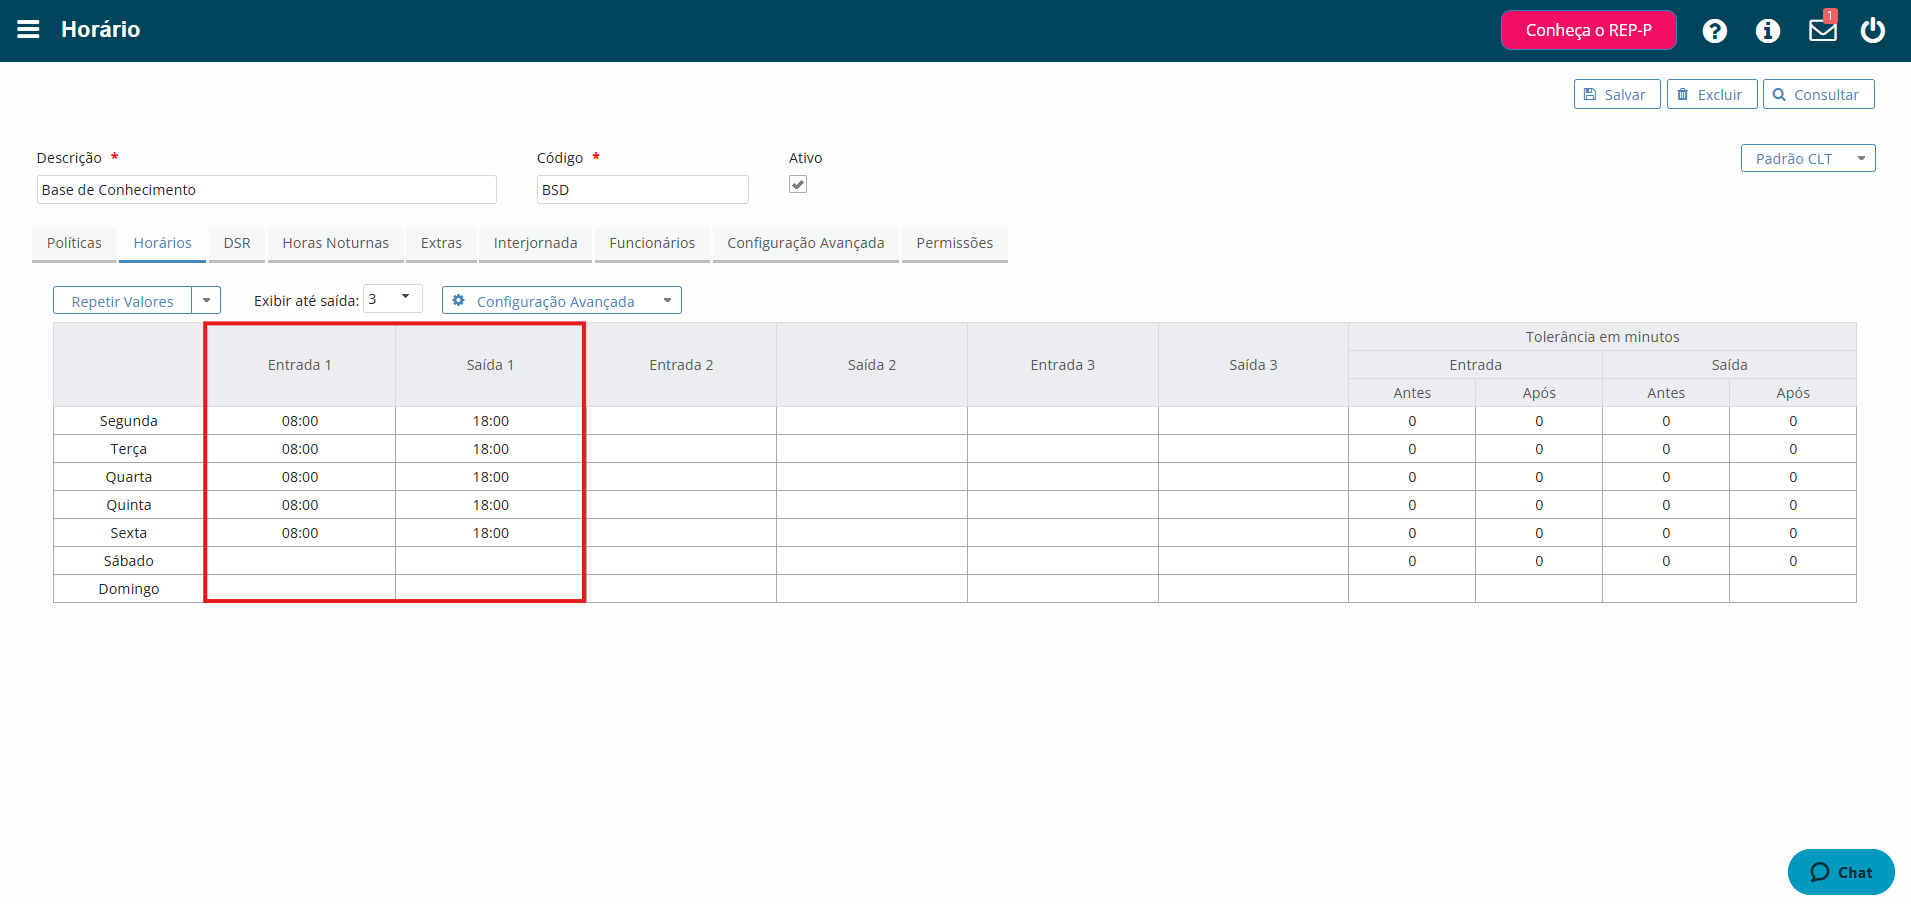Screen dimensions: 1911x904
Task: Click Segunda tolerance Saída Após value
Action: pos(1793,421)
